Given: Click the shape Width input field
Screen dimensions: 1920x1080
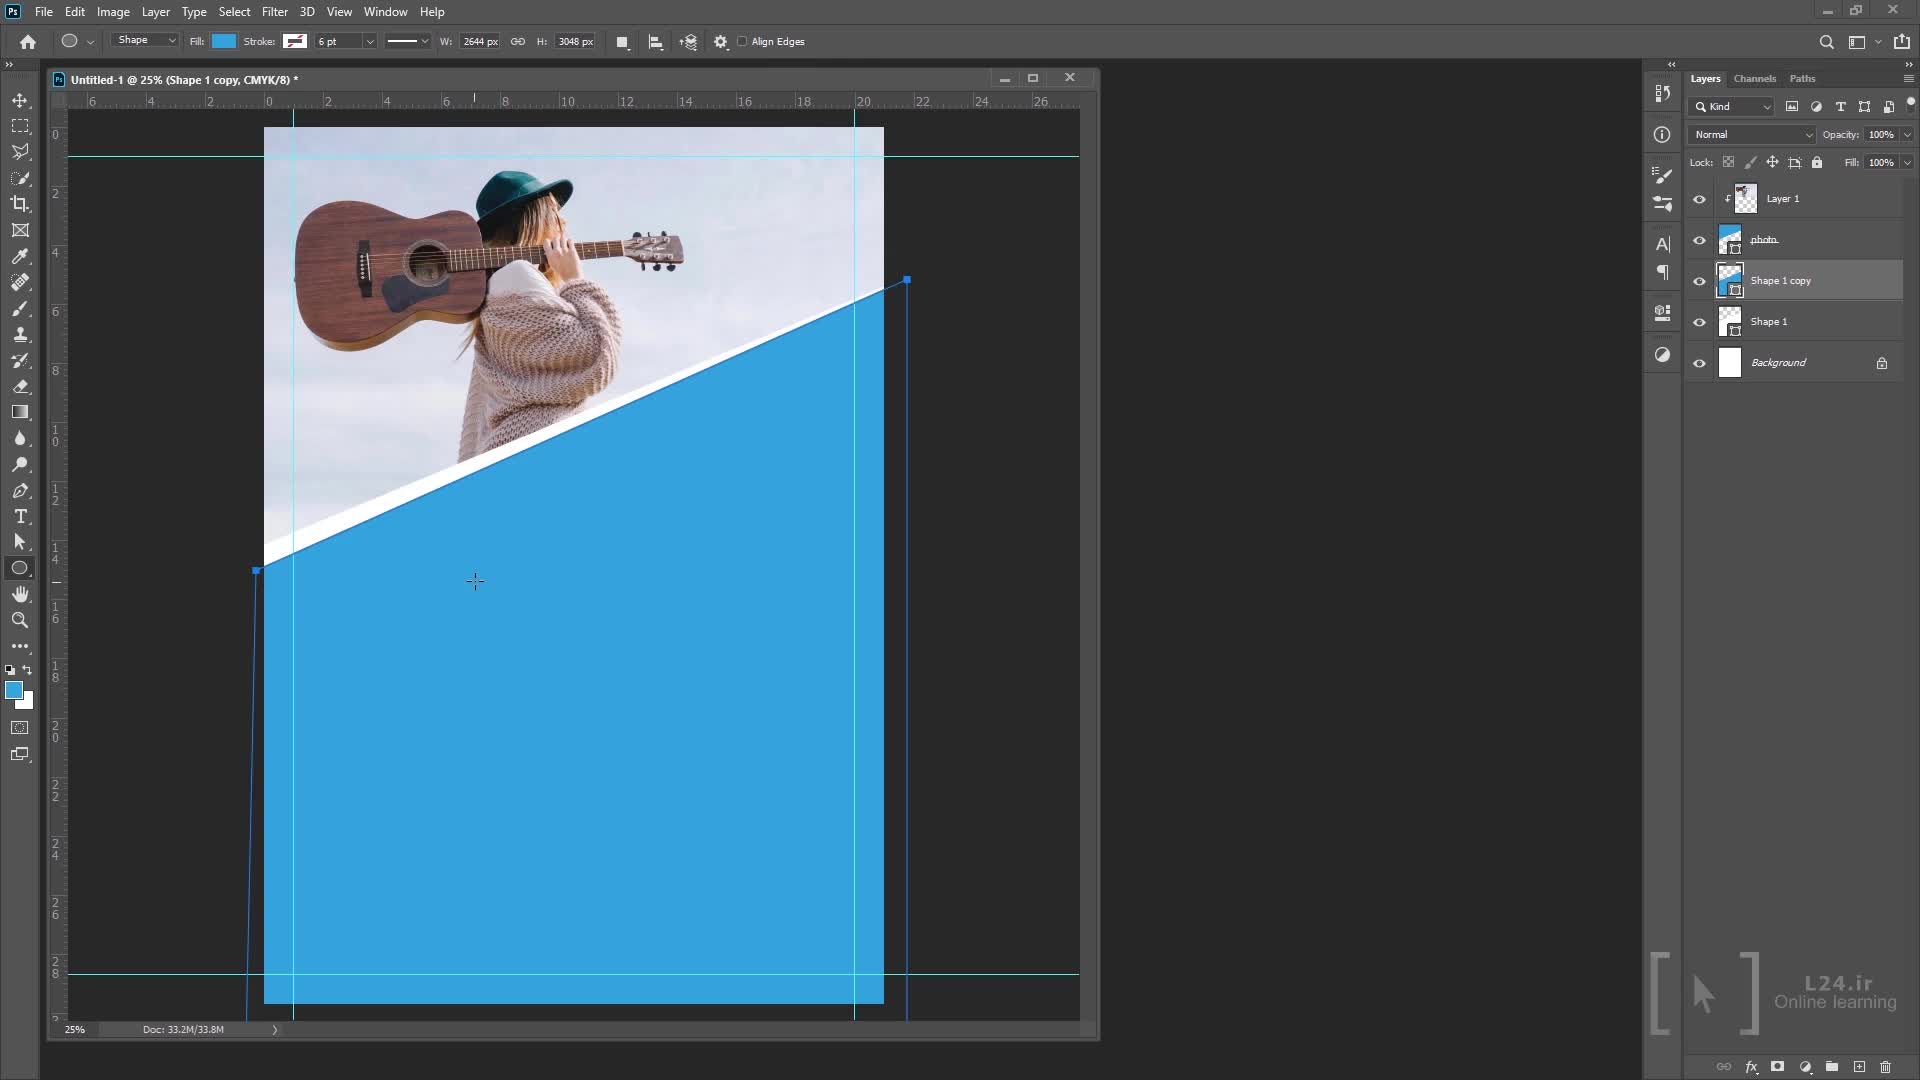Looking at the screenshot, I should coord(480,42).
